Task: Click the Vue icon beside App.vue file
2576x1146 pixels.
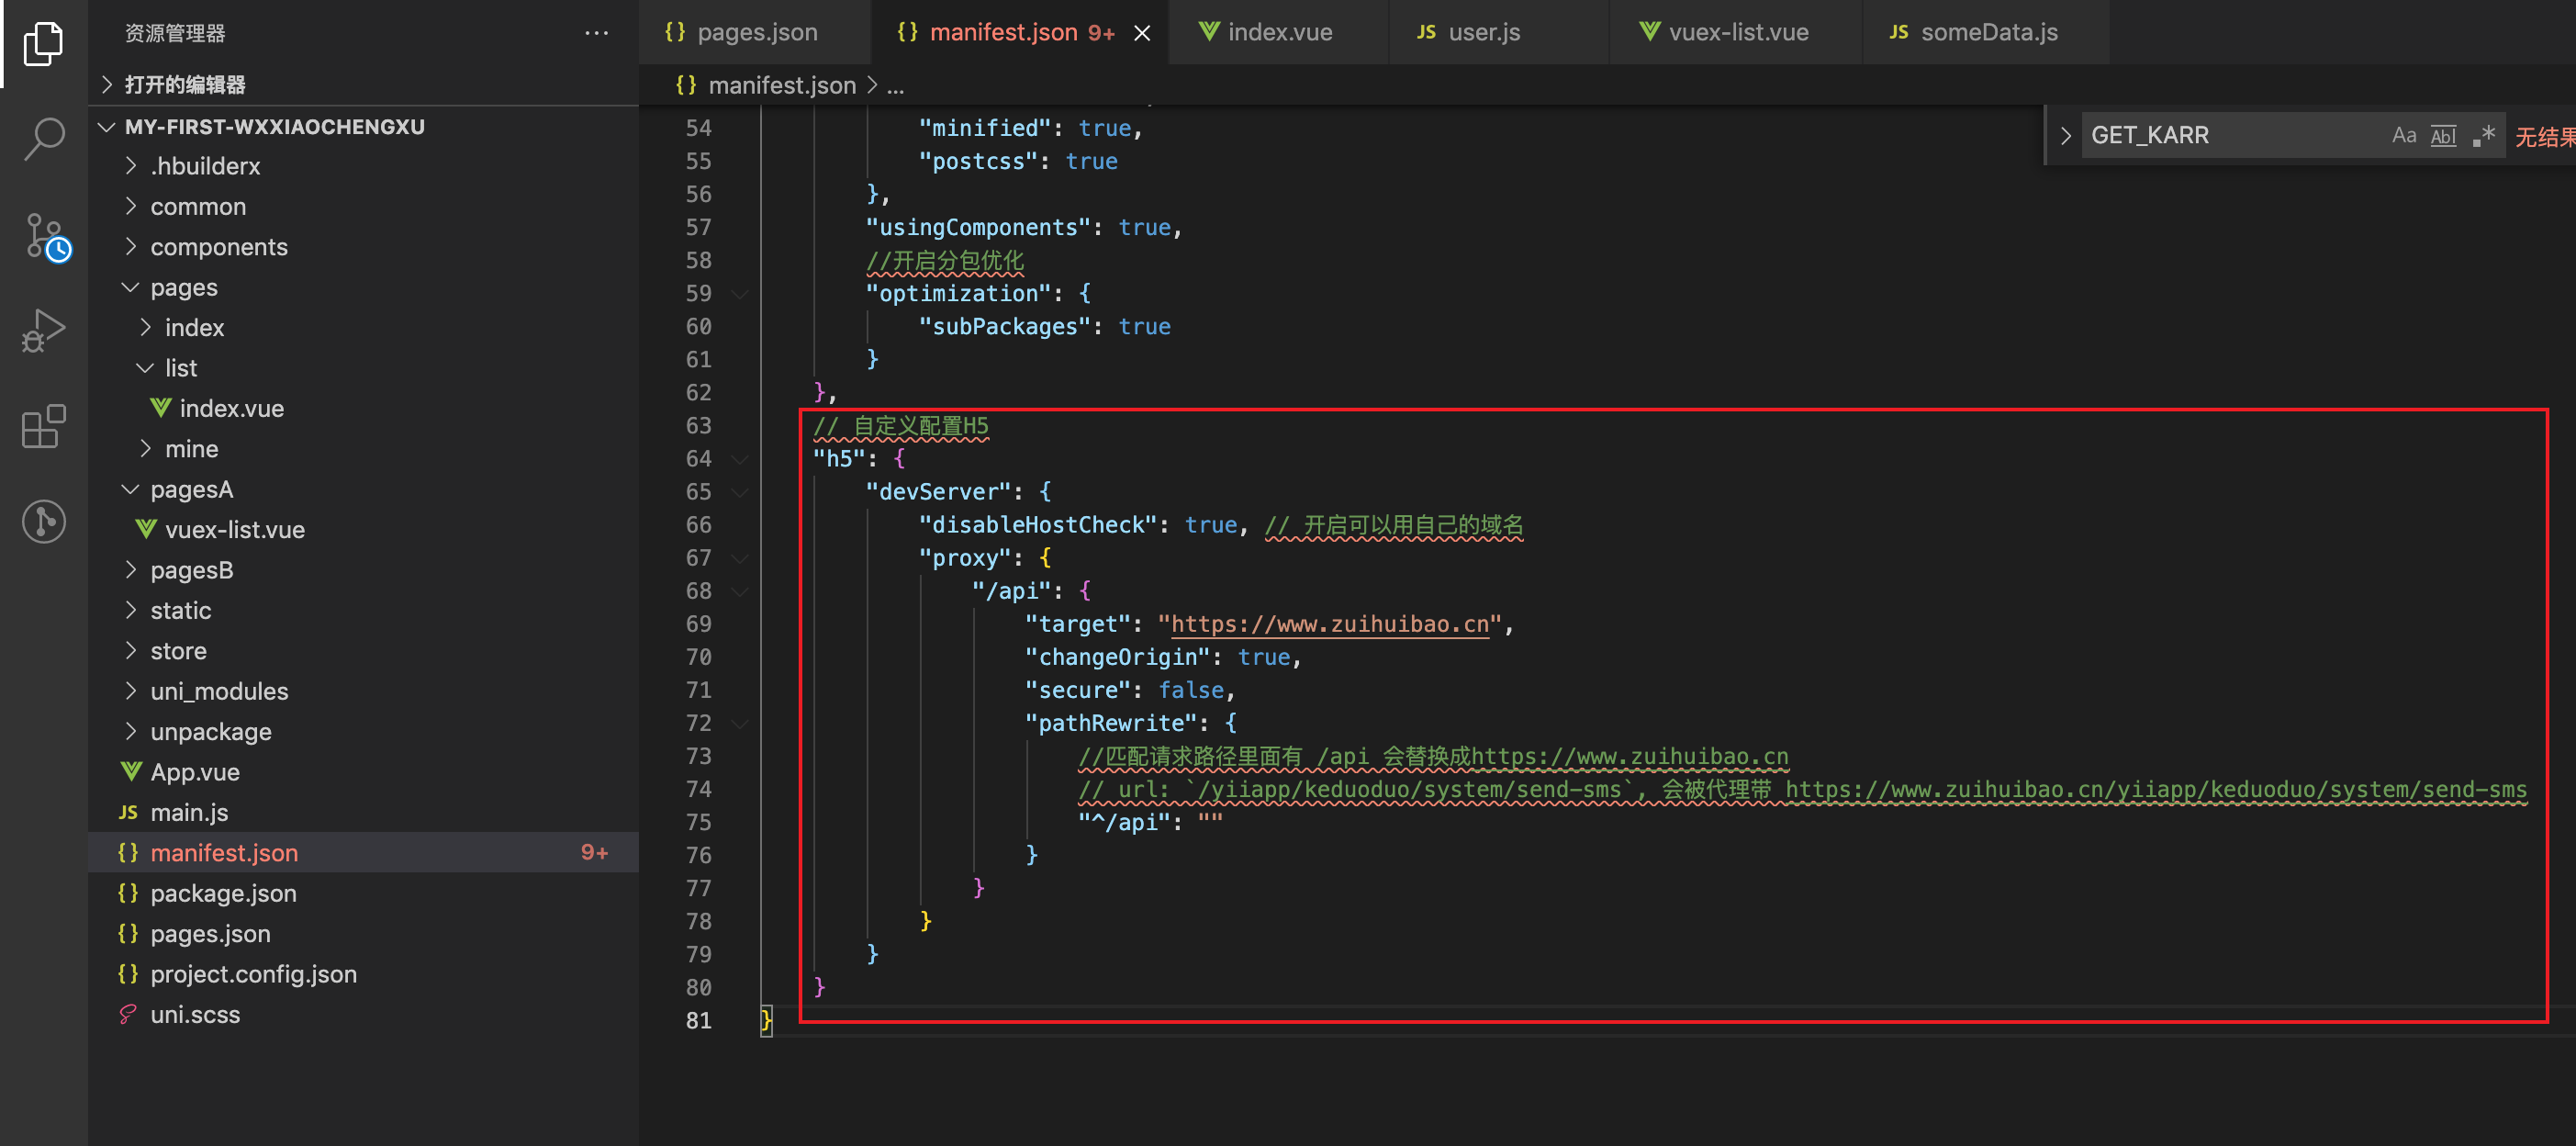Action: click(x=130, y=771)
